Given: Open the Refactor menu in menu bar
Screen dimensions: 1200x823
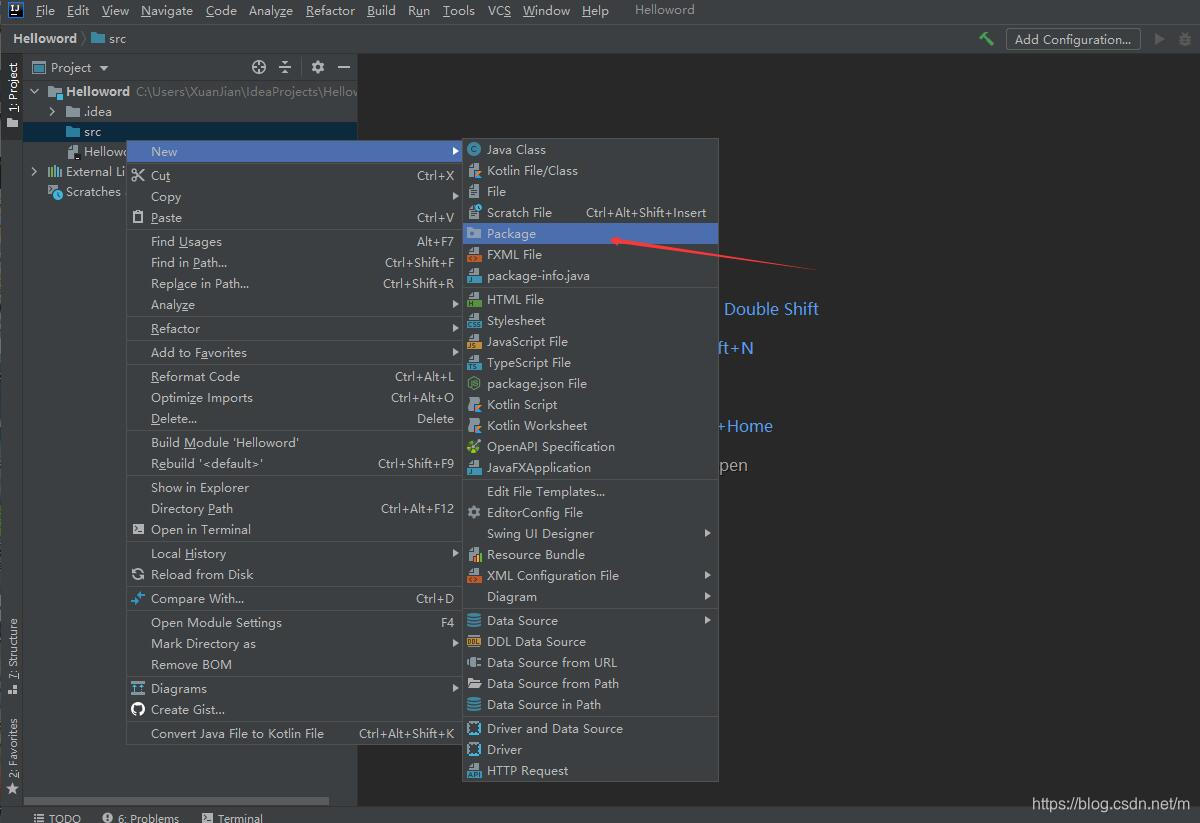Looking at the screenshot, I should coord(330,11).
